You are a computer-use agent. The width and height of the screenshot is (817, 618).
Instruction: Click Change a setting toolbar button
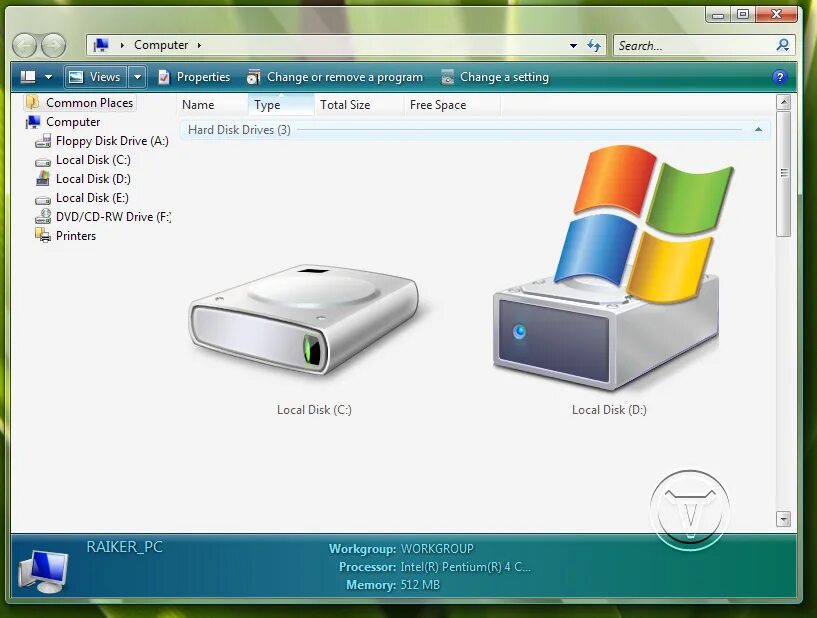point(495,77)
